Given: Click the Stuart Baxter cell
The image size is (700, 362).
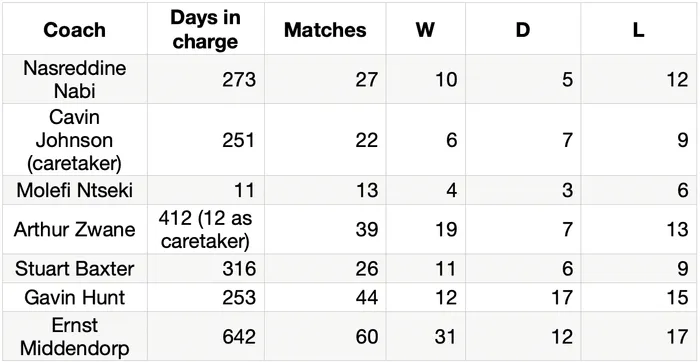Looking at the screenshot, I should click(x=75, y=269).
